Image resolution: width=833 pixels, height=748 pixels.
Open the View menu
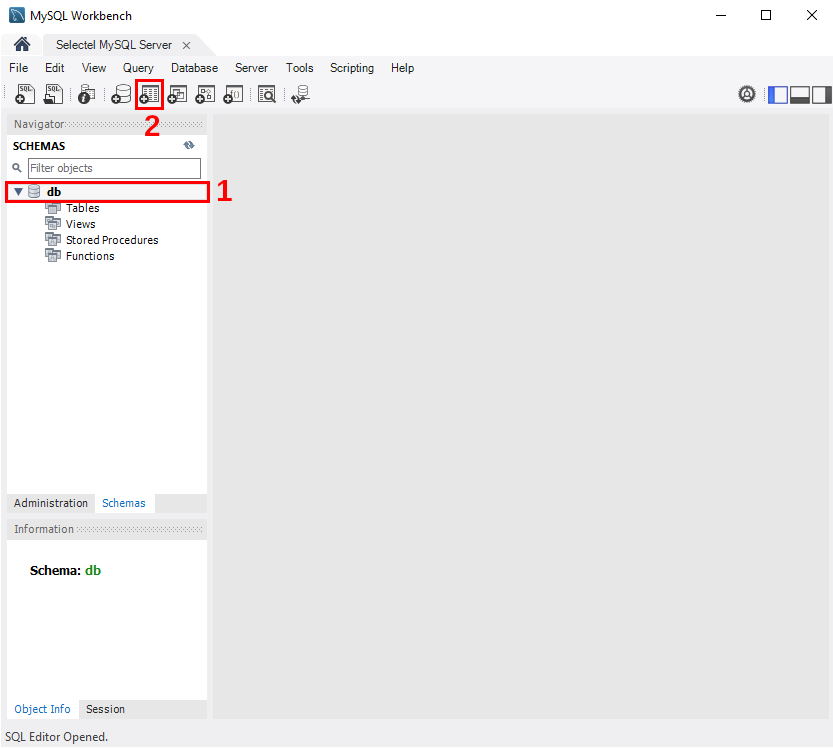coord(94,68)
